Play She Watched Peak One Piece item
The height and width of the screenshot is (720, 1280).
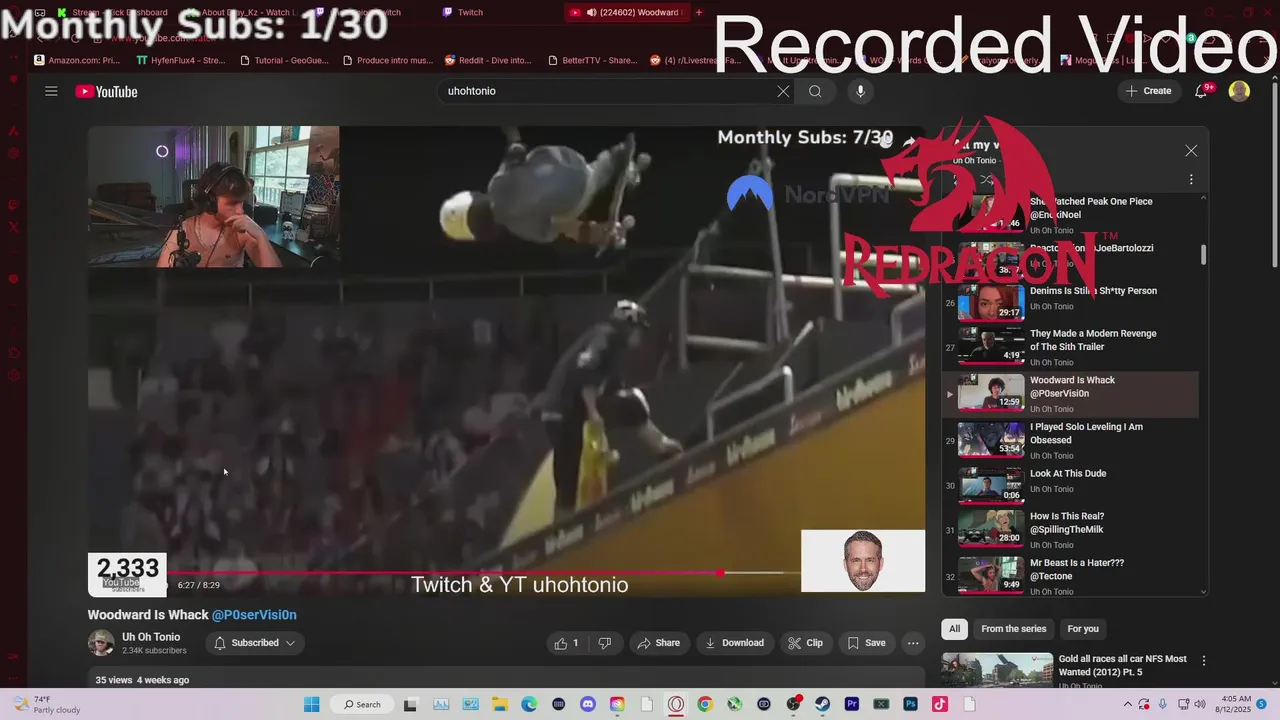[1070, 214]
